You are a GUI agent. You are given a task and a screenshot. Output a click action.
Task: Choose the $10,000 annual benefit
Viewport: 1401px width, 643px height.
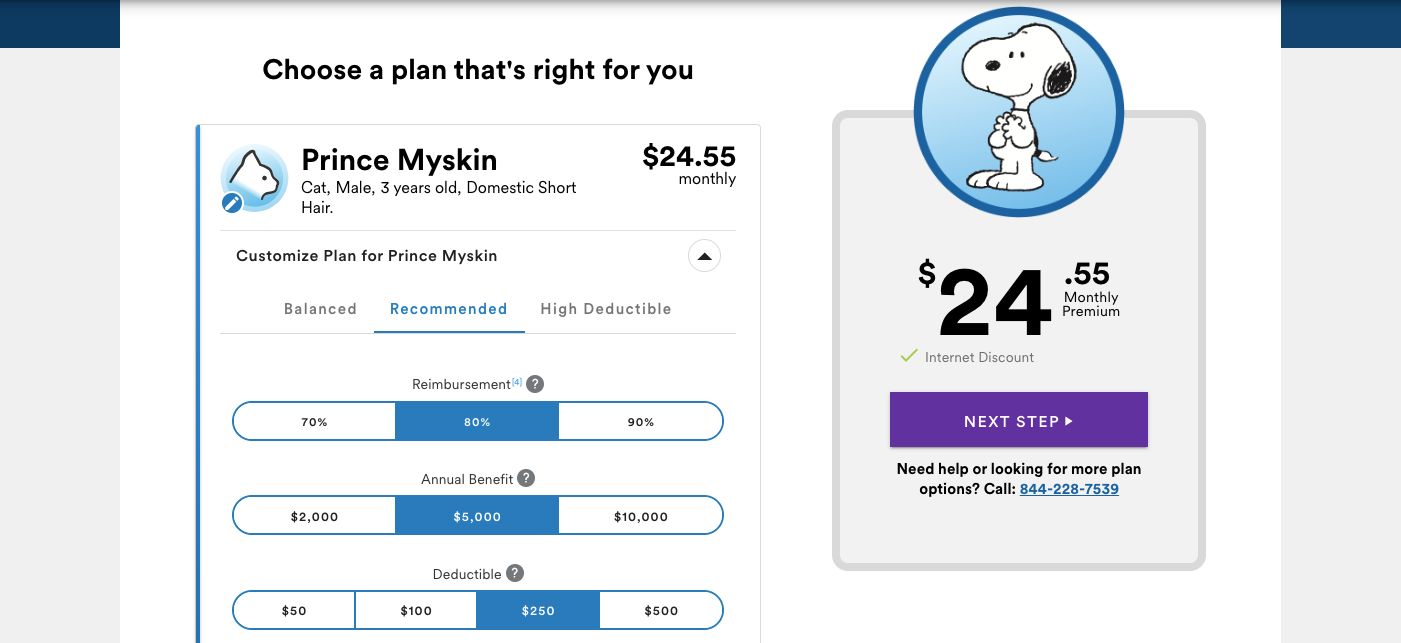[640, 517]
